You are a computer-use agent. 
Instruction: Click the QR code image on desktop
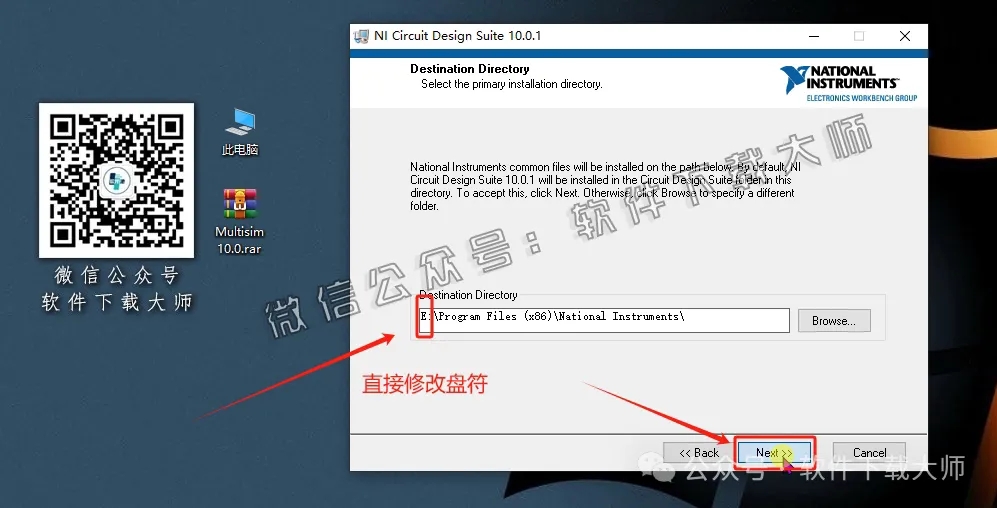click(x=116, y=181)
